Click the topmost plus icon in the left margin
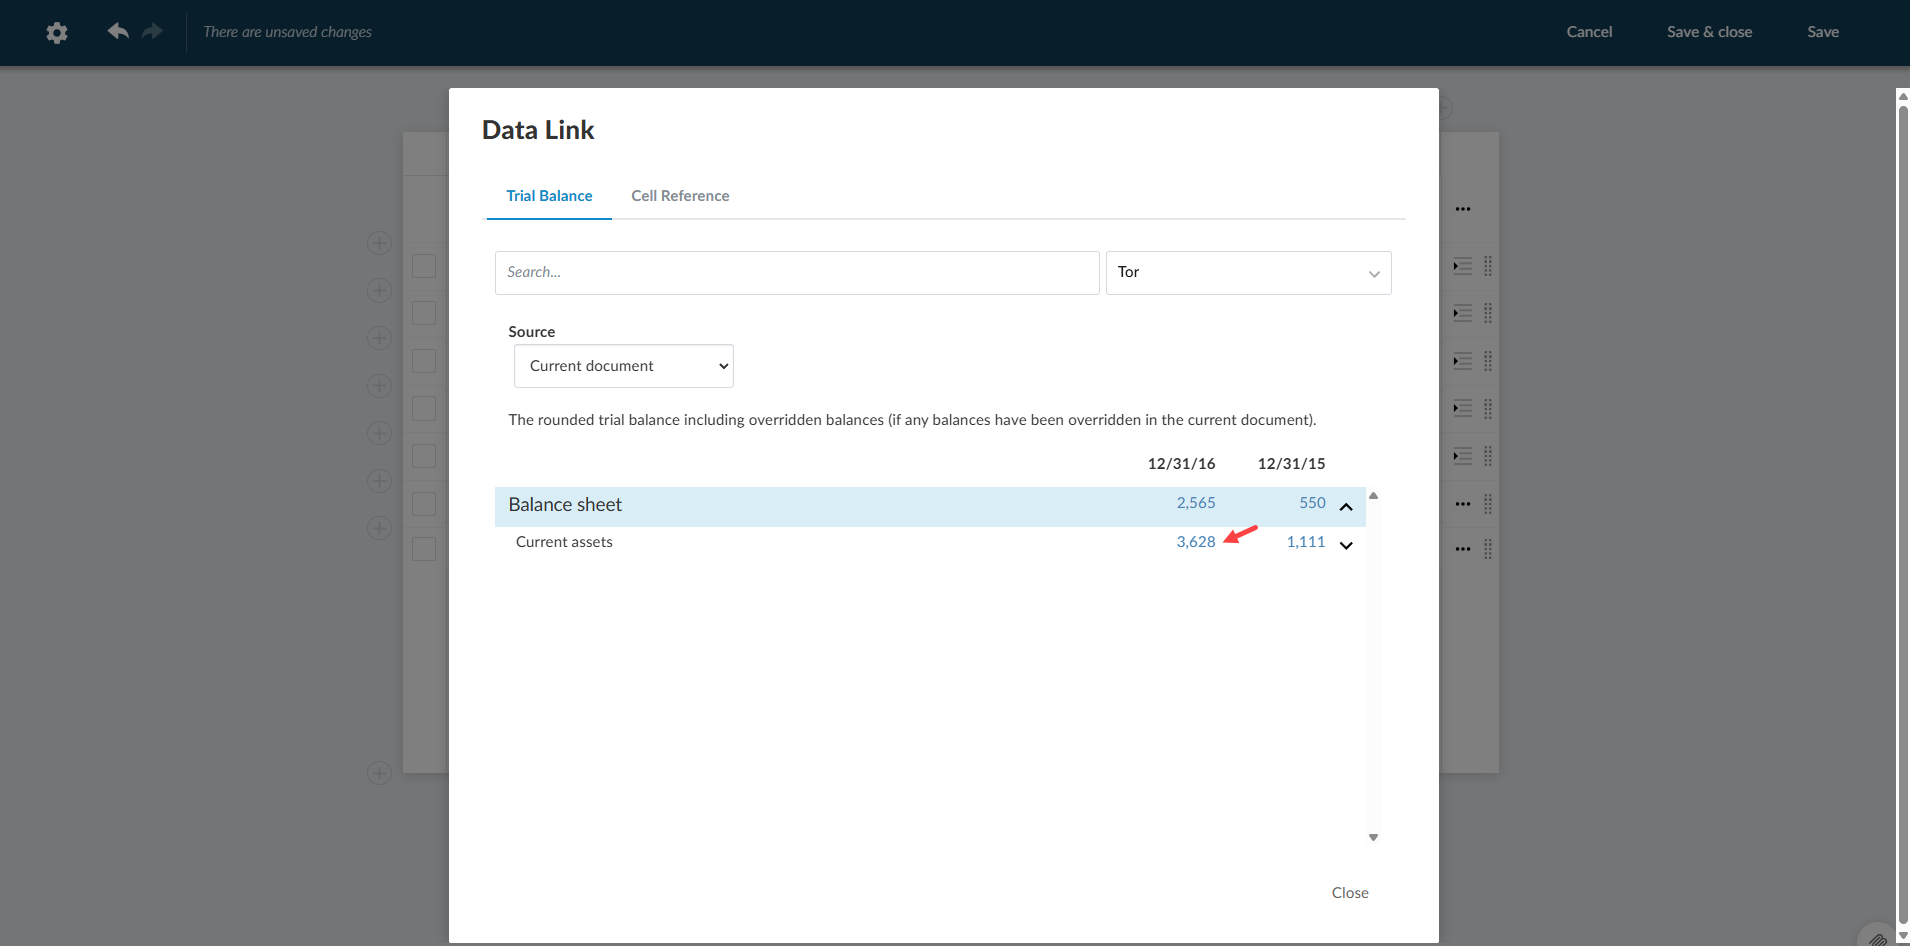1910x946 pixels. point(379,242)
